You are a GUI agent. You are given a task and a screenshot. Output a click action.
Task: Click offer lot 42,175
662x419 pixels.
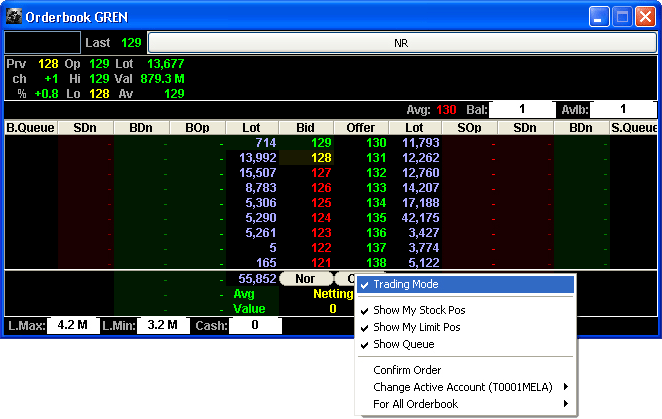pos(421,218)
